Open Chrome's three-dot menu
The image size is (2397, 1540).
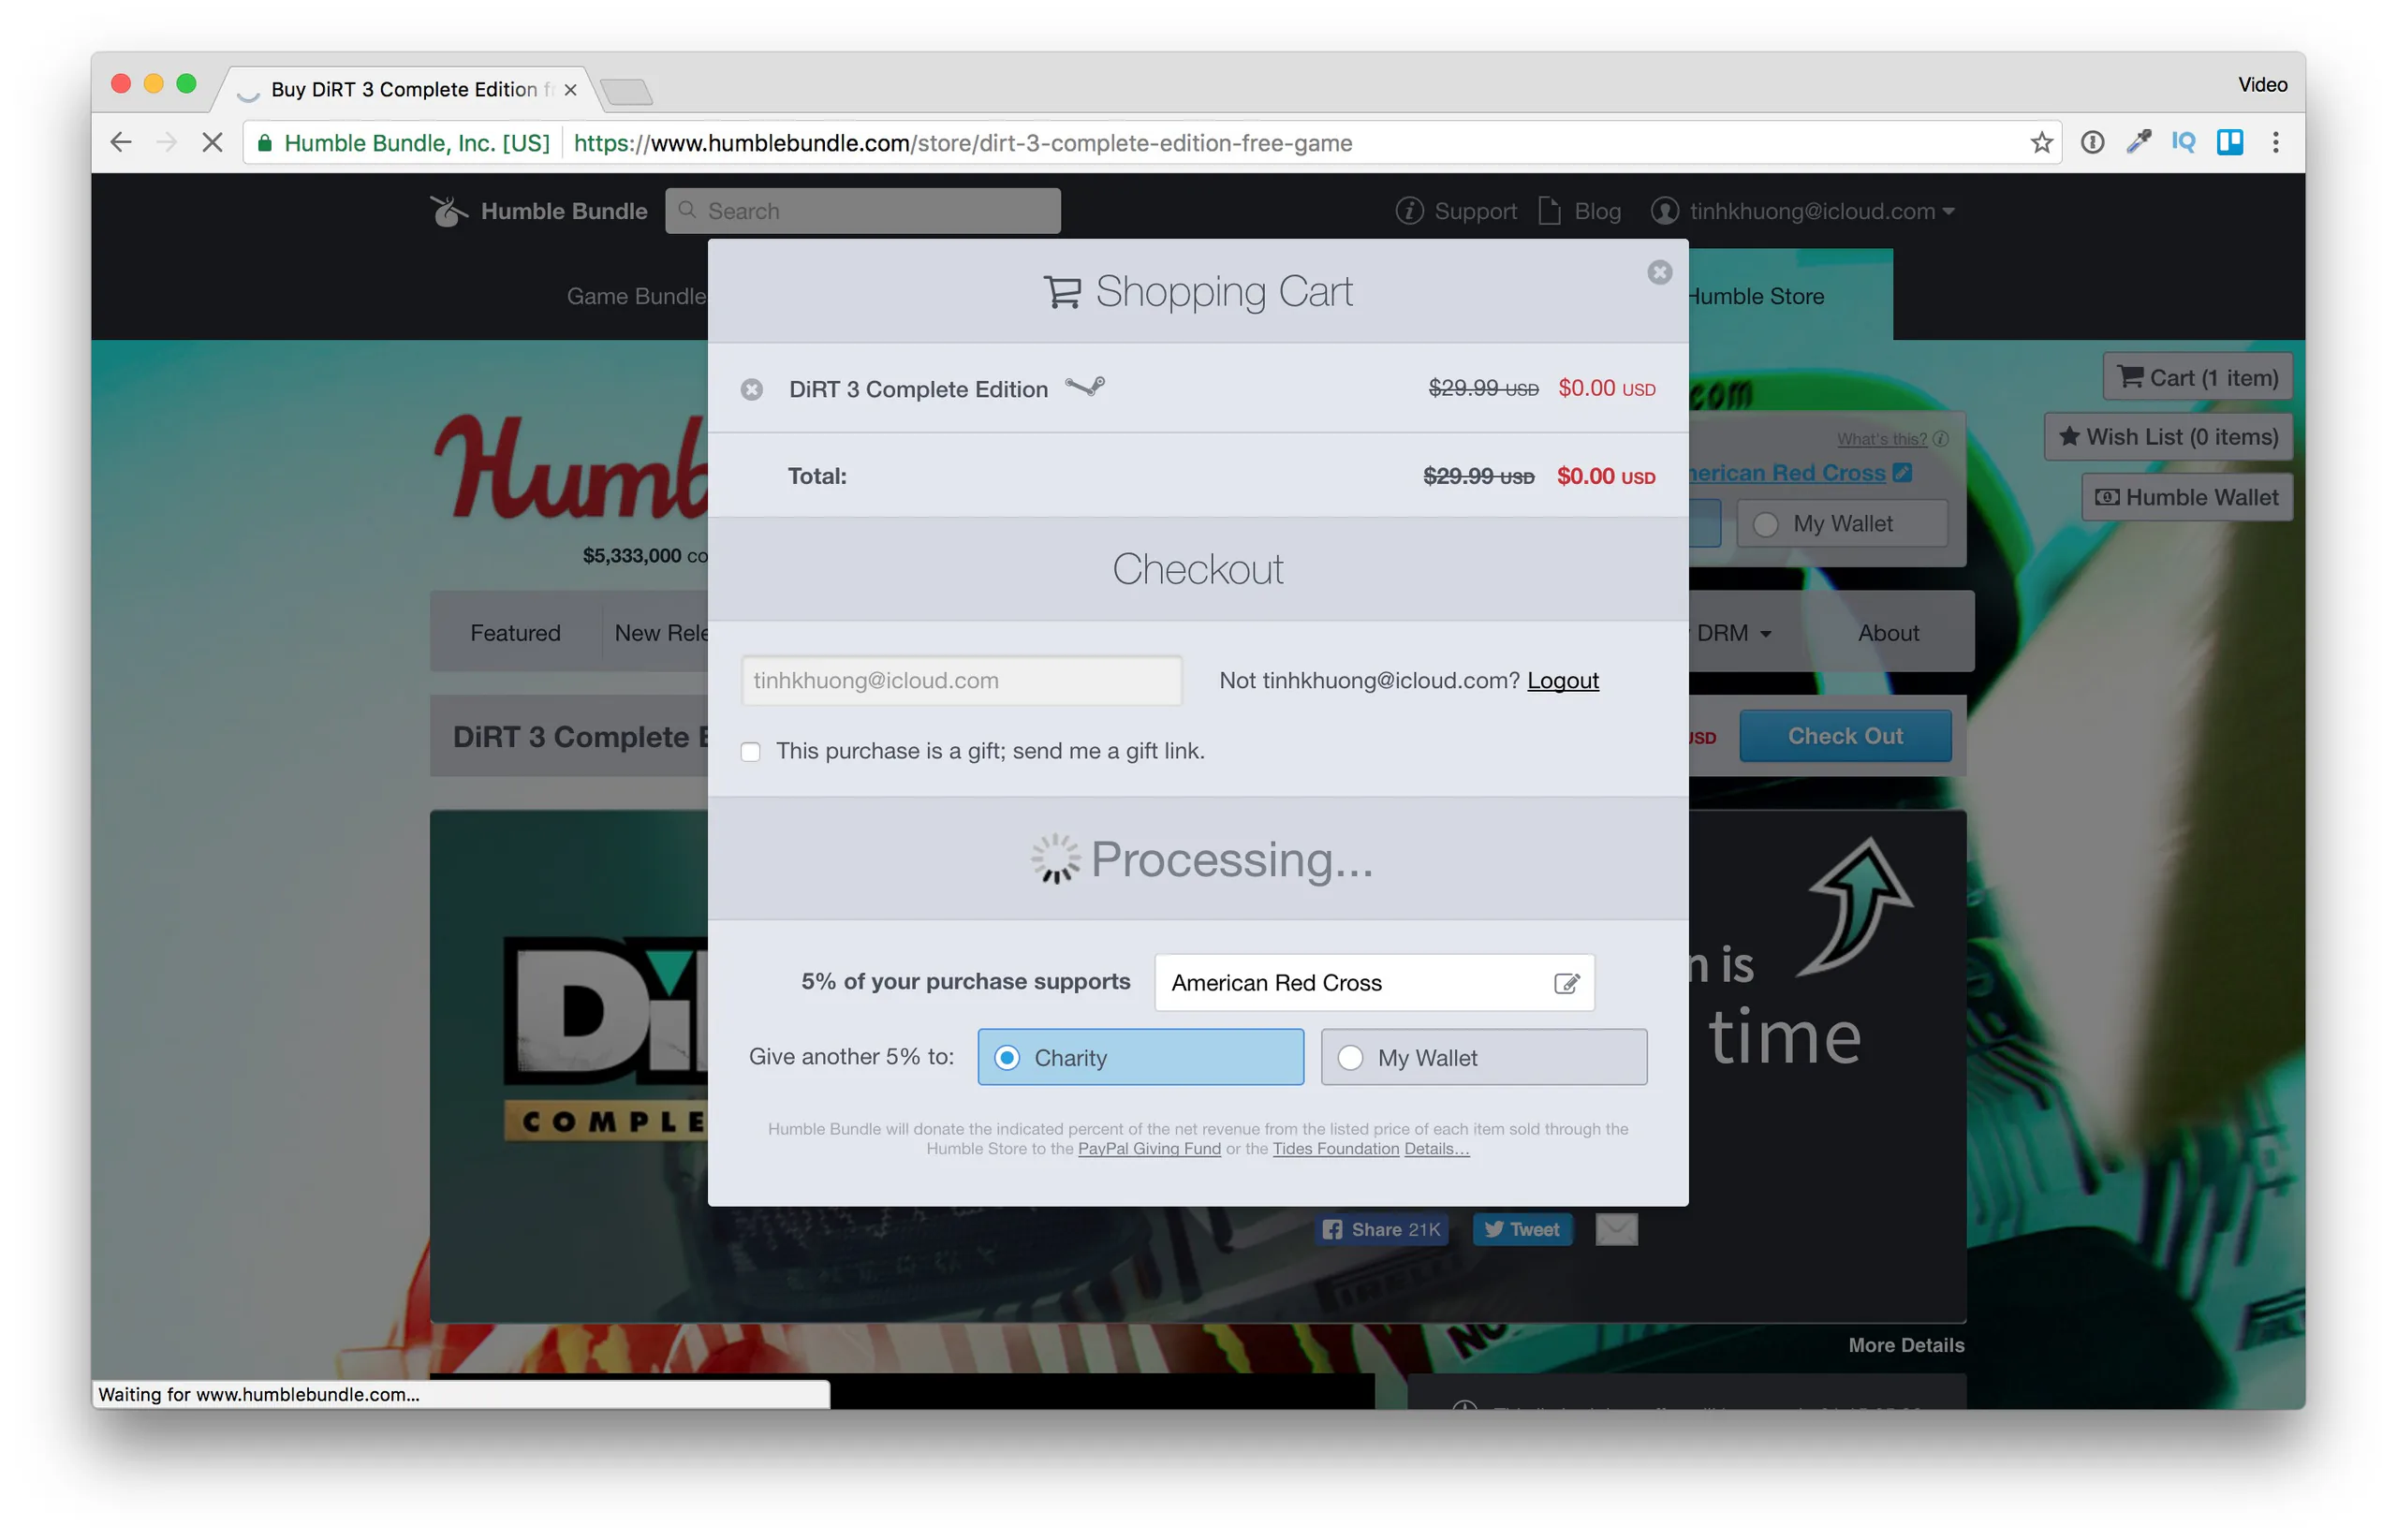point(2275,143)
